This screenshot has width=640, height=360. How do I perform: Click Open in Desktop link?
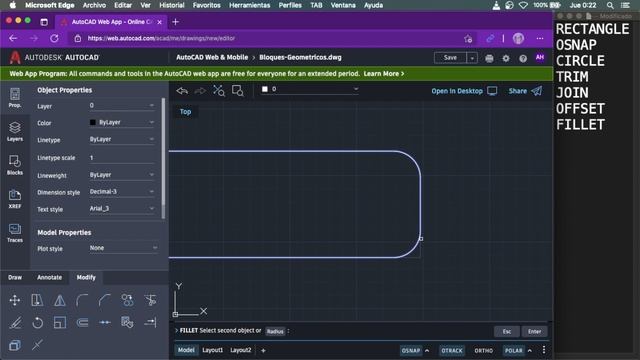coord(464,91)
